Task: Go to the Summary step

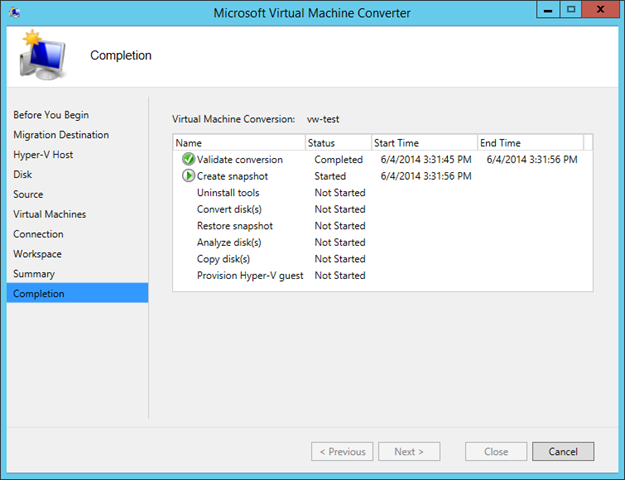Action: 34,274
